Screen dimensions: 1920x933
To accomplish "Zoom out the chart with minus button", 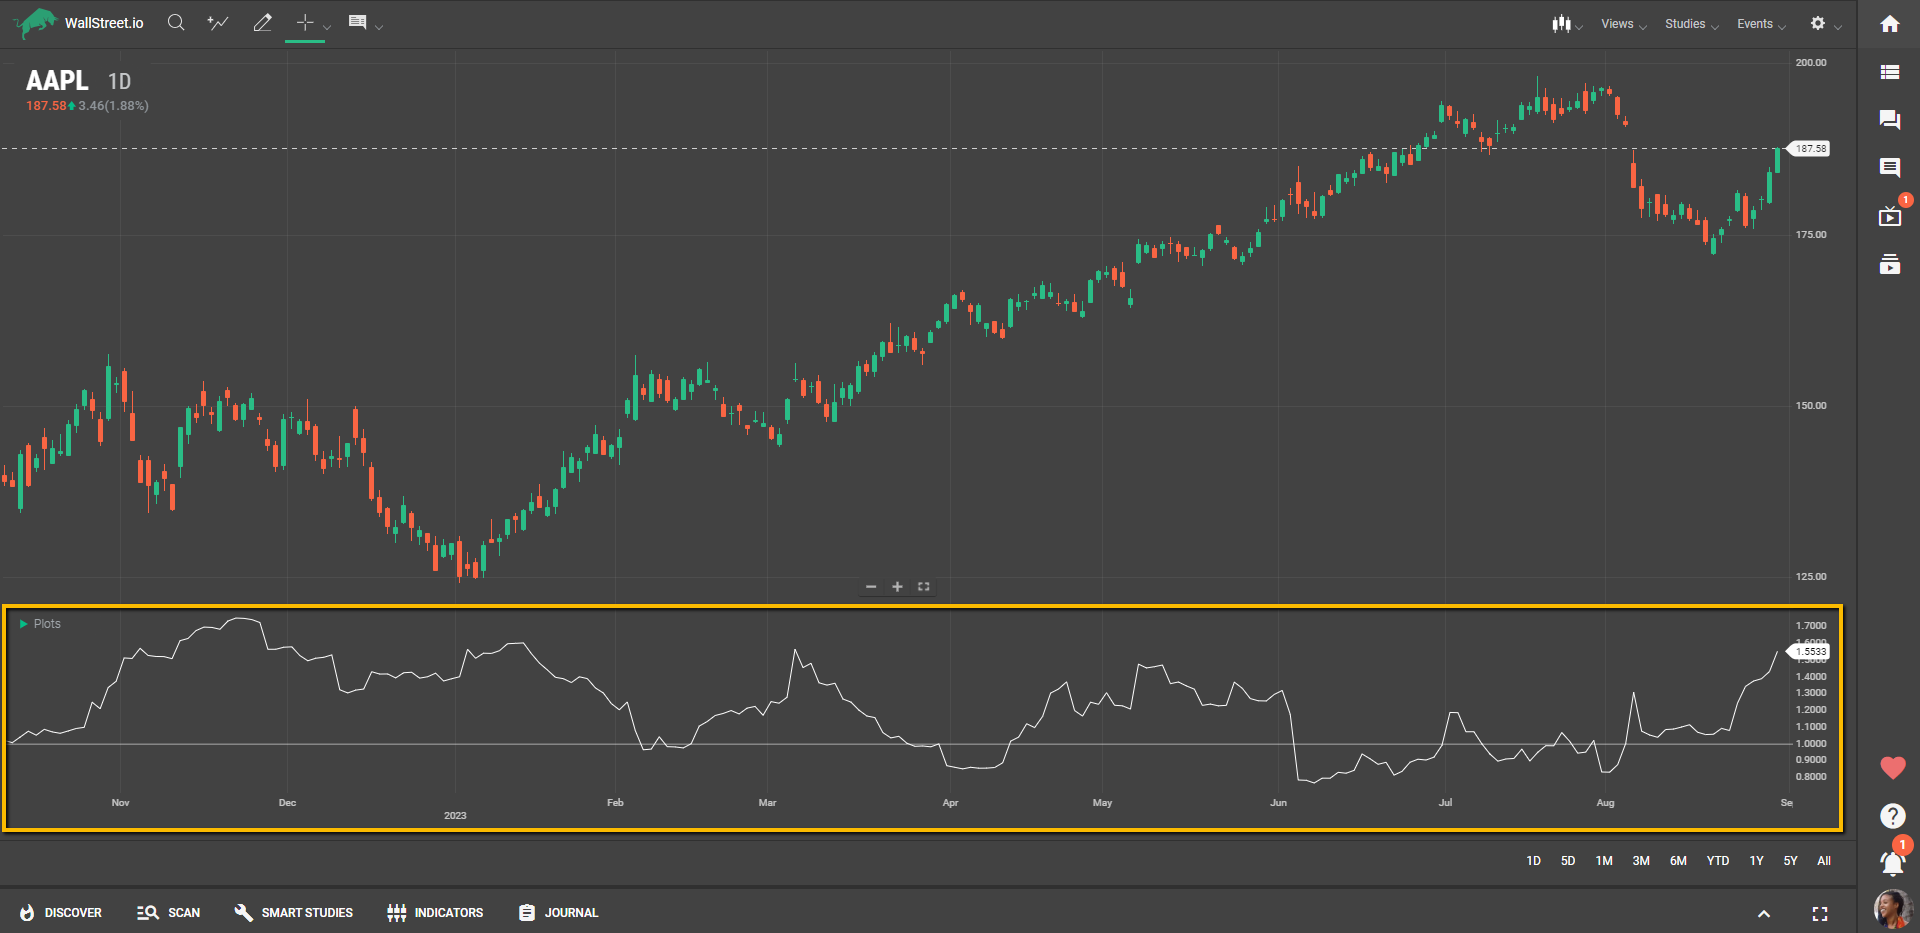I will click(871, 587).
